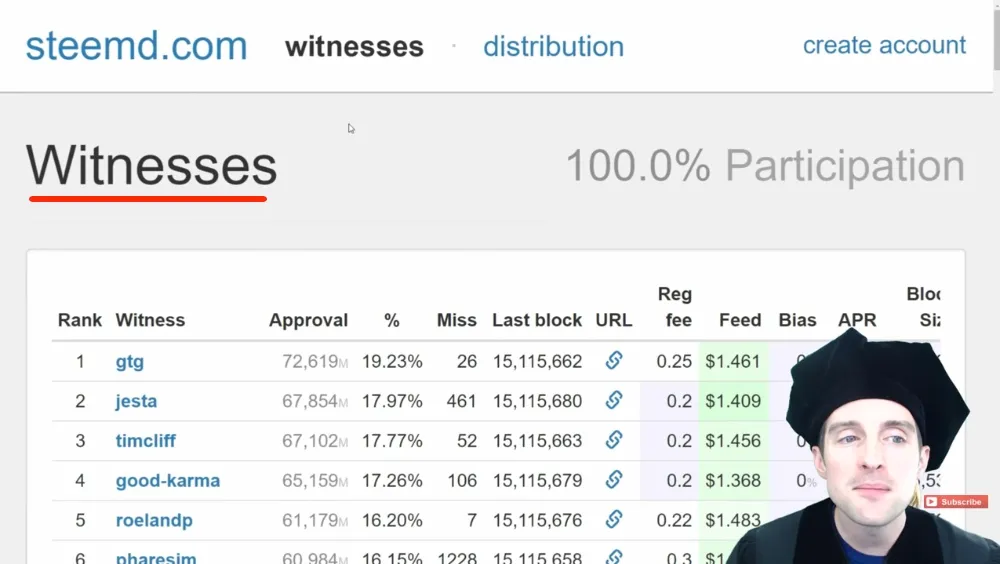
Task: Click the Bias column header
Action: coord(797,320)
